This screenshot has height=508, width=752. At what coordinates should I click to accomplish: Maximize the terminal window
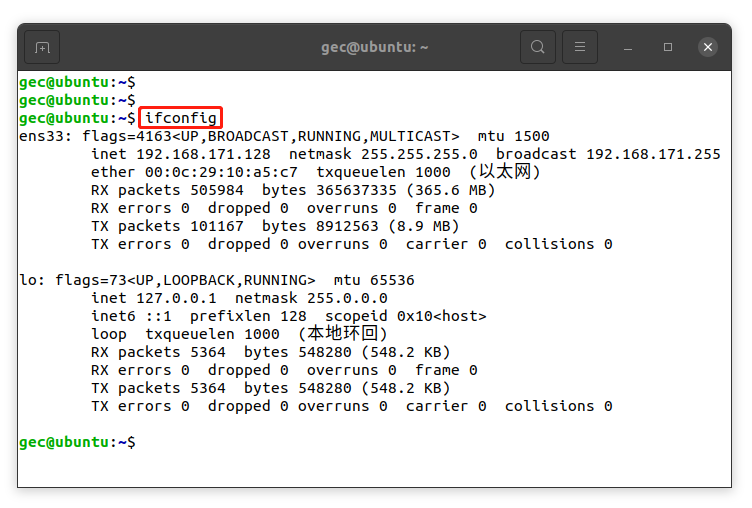pyautogui.click(x=668, y=47)
